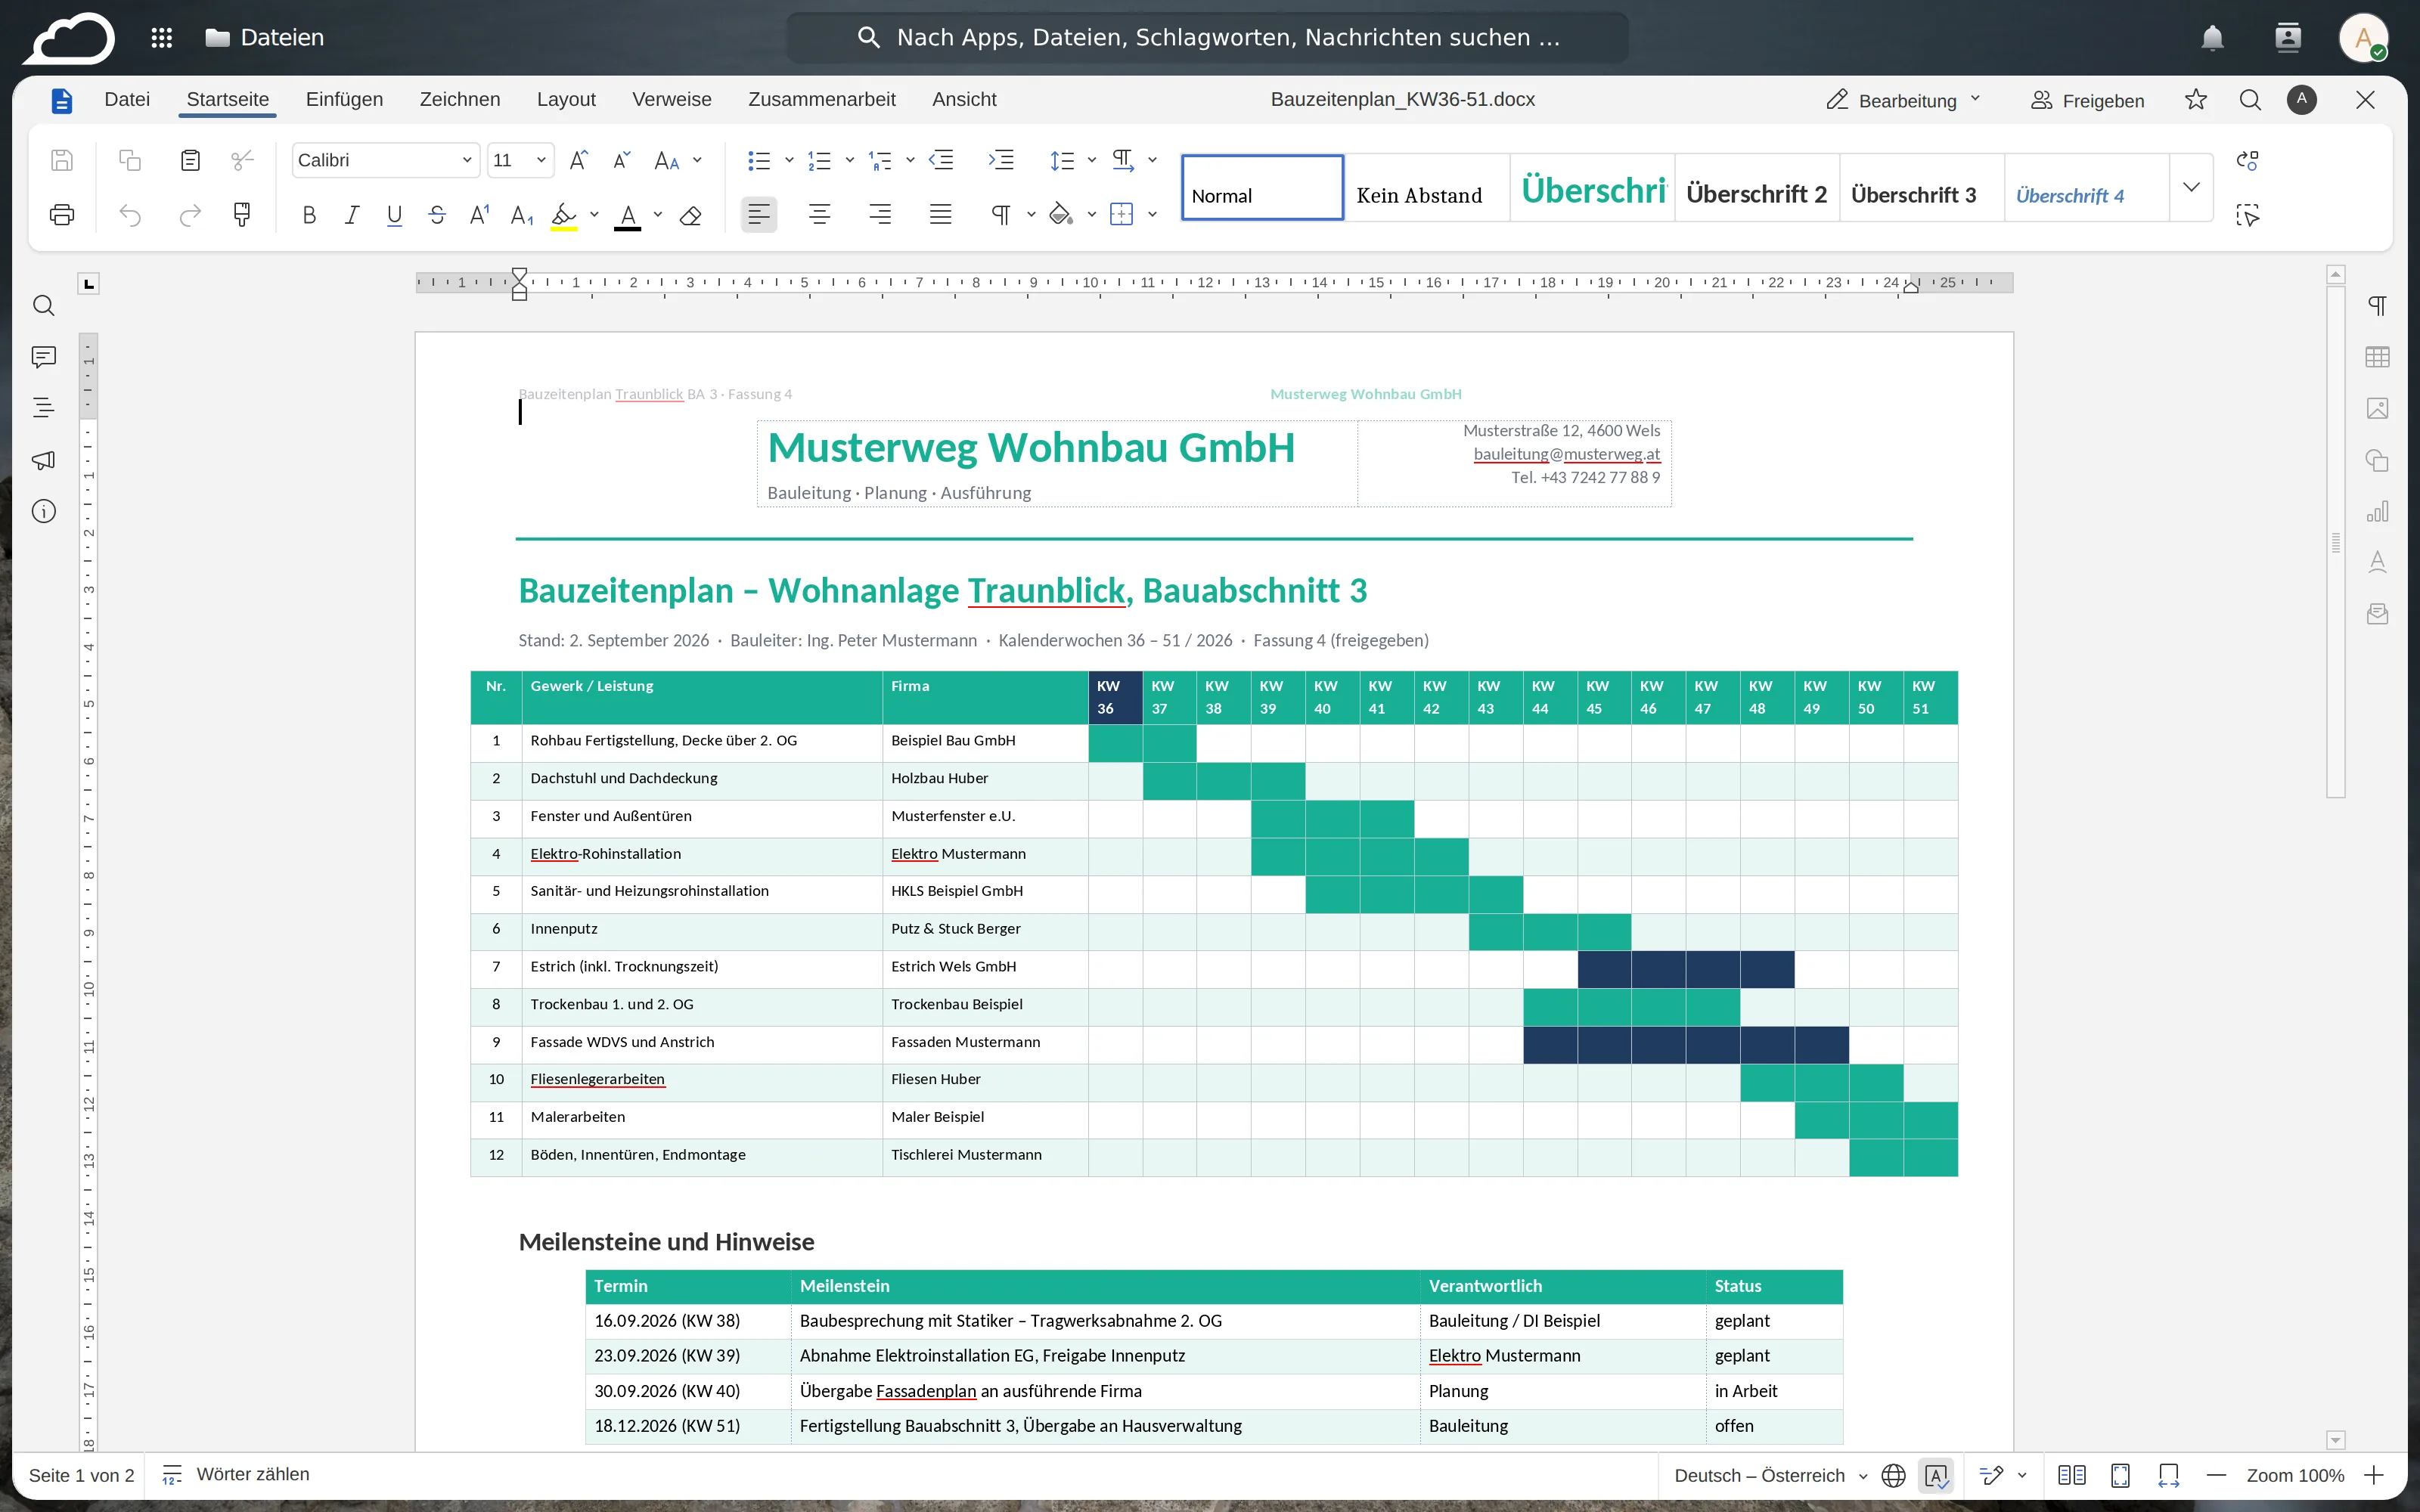This screenshot has width=2420, height=1512.
Task: Open Deutsch – Österreich language dropdown
Action: [1771, 1475]
